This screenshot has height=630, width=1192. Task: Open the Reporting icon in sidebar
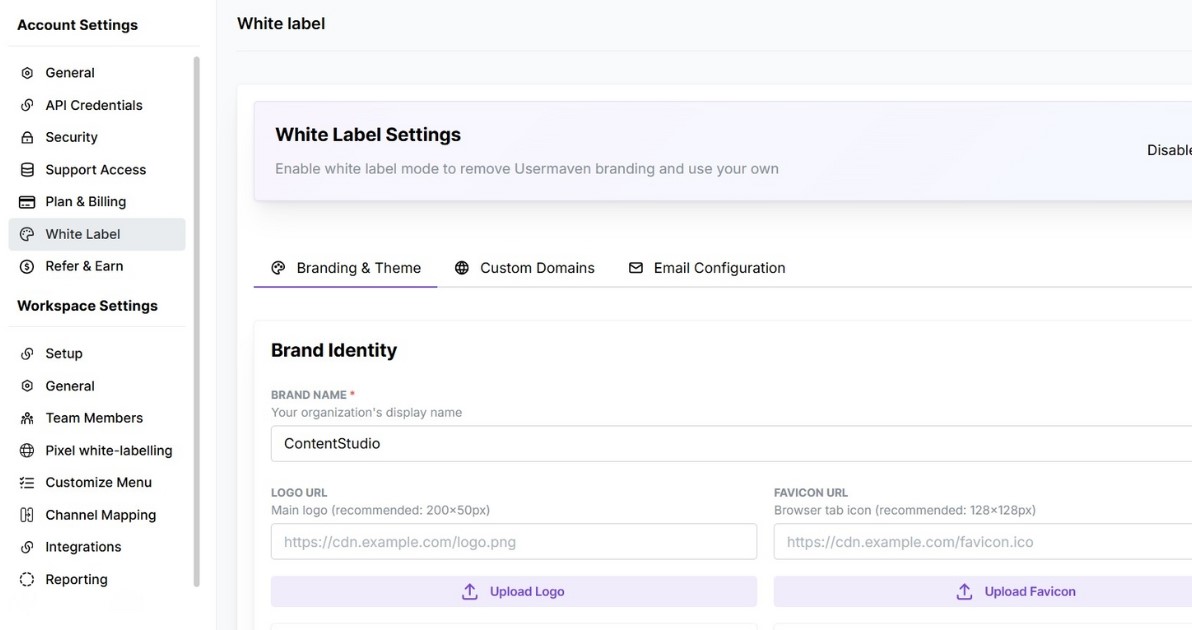click(25, 579)
